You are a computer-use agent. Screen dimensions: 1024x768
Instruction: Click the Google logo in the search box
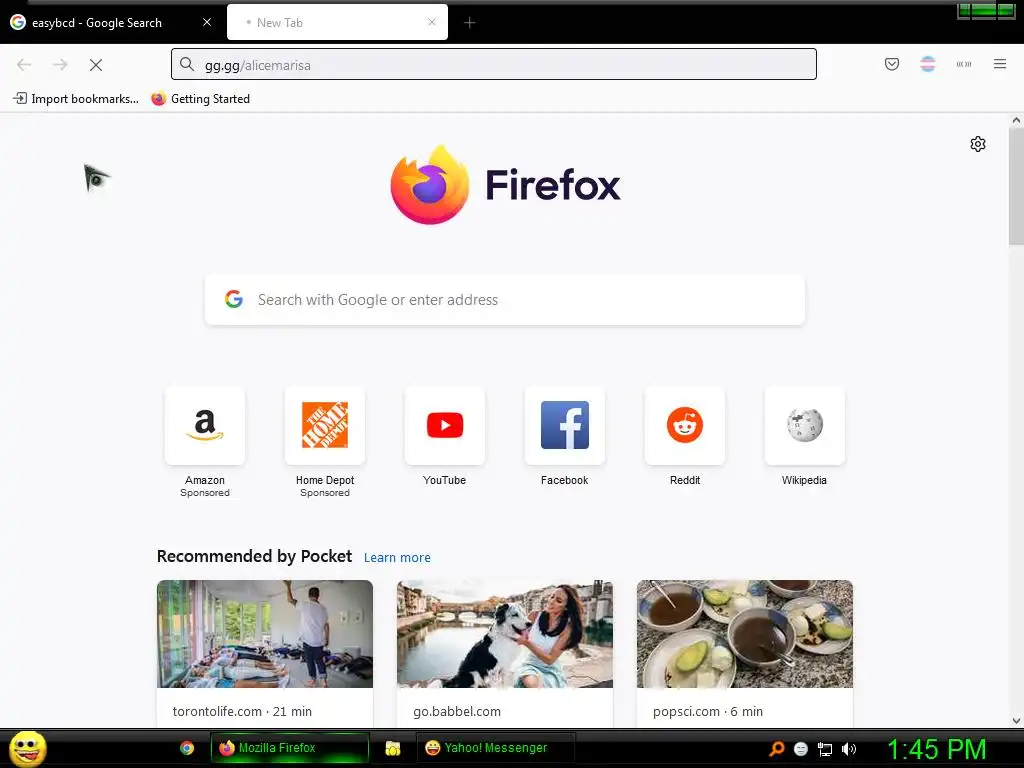click(x=234, y=299)
